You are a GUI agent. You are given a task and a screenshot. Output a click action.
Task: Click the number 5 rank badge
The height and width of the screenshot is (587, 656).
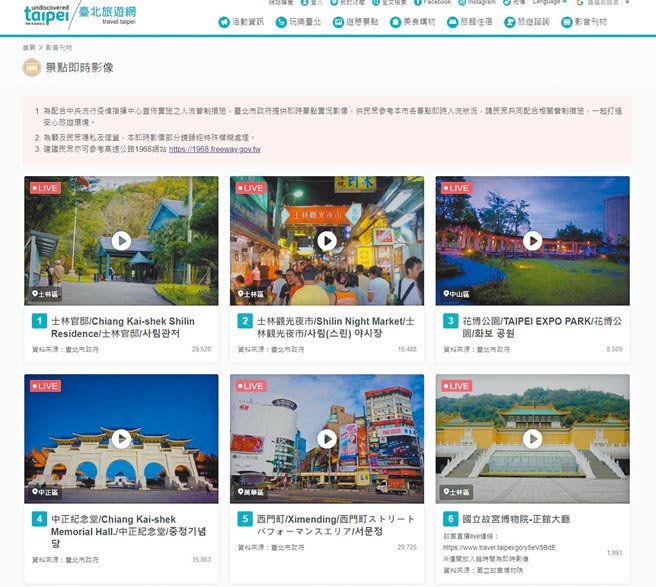[245, 519]
